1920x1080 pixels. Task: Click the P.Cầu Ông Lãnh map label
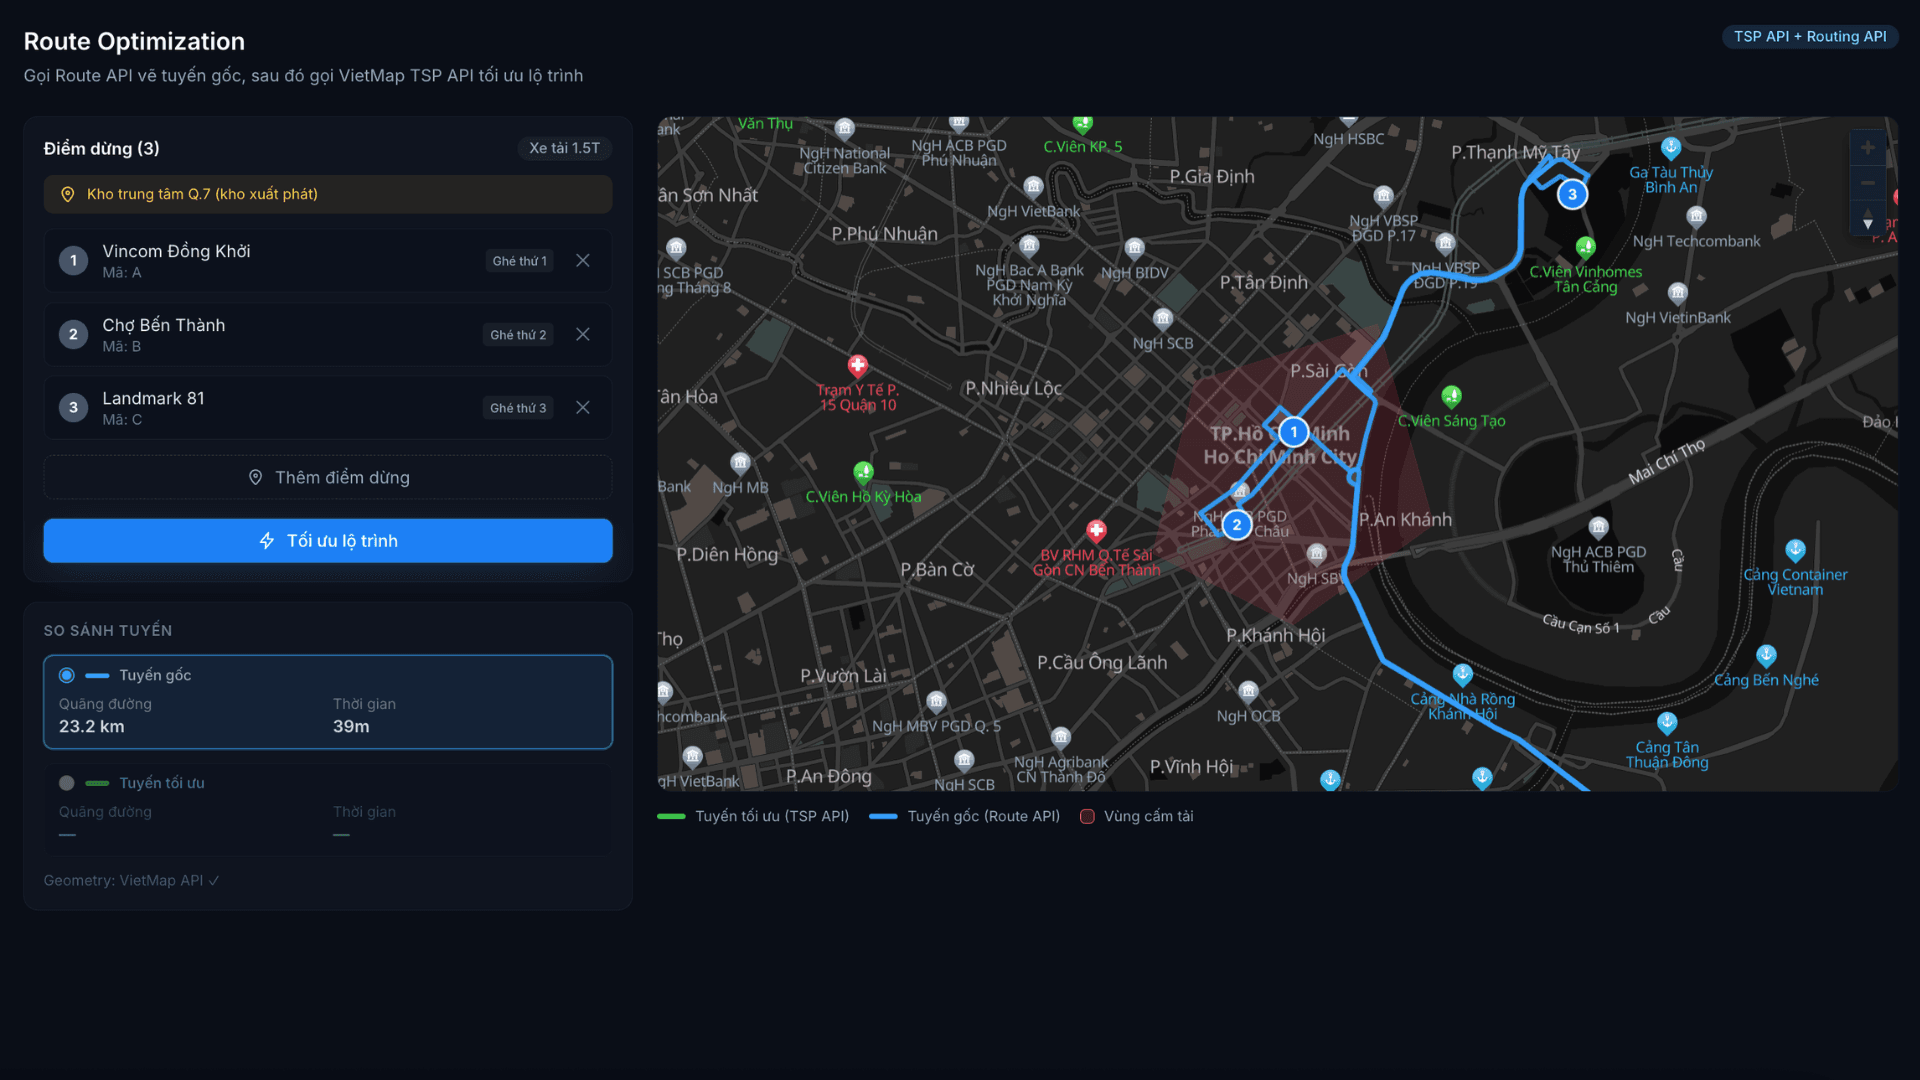[1102, 663]
